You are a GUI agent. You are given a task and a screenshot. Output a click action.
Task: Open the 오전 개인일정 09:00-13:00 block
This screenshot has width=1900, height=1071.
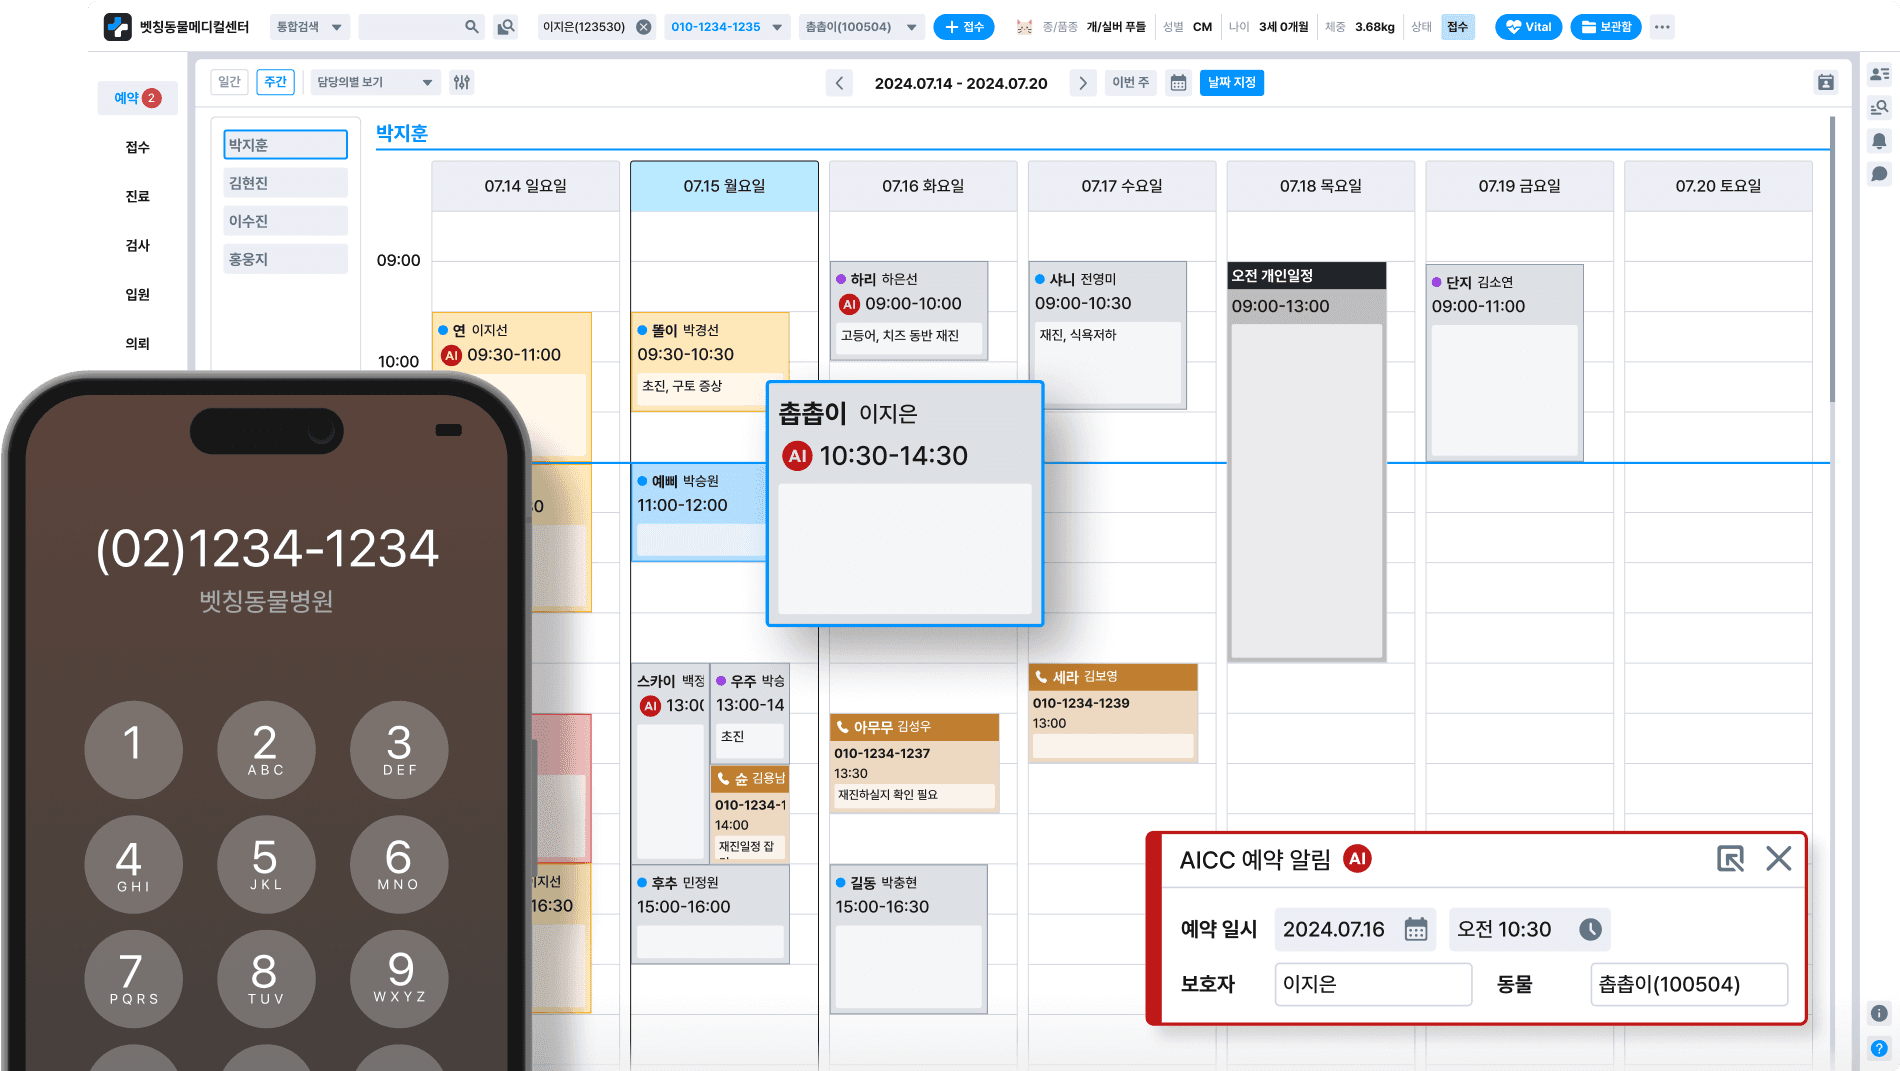point(1306,461)
